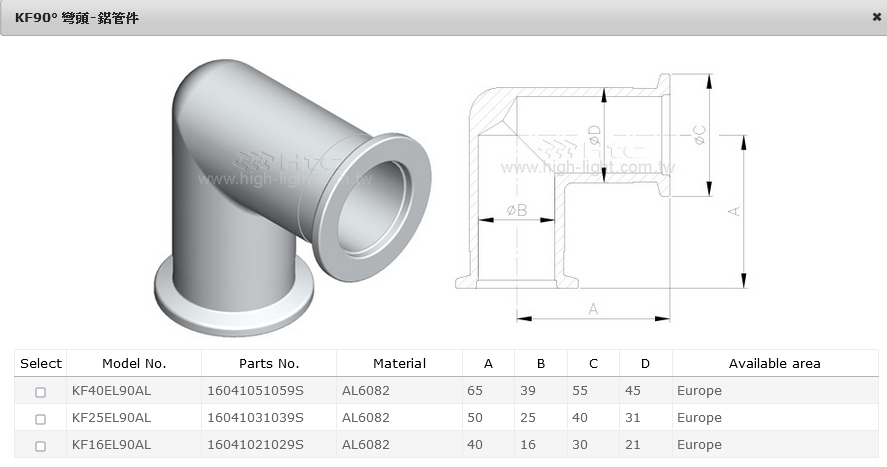Check the box for model KF40EL90AL
This screenshot has height=467, width=887.
41,392
